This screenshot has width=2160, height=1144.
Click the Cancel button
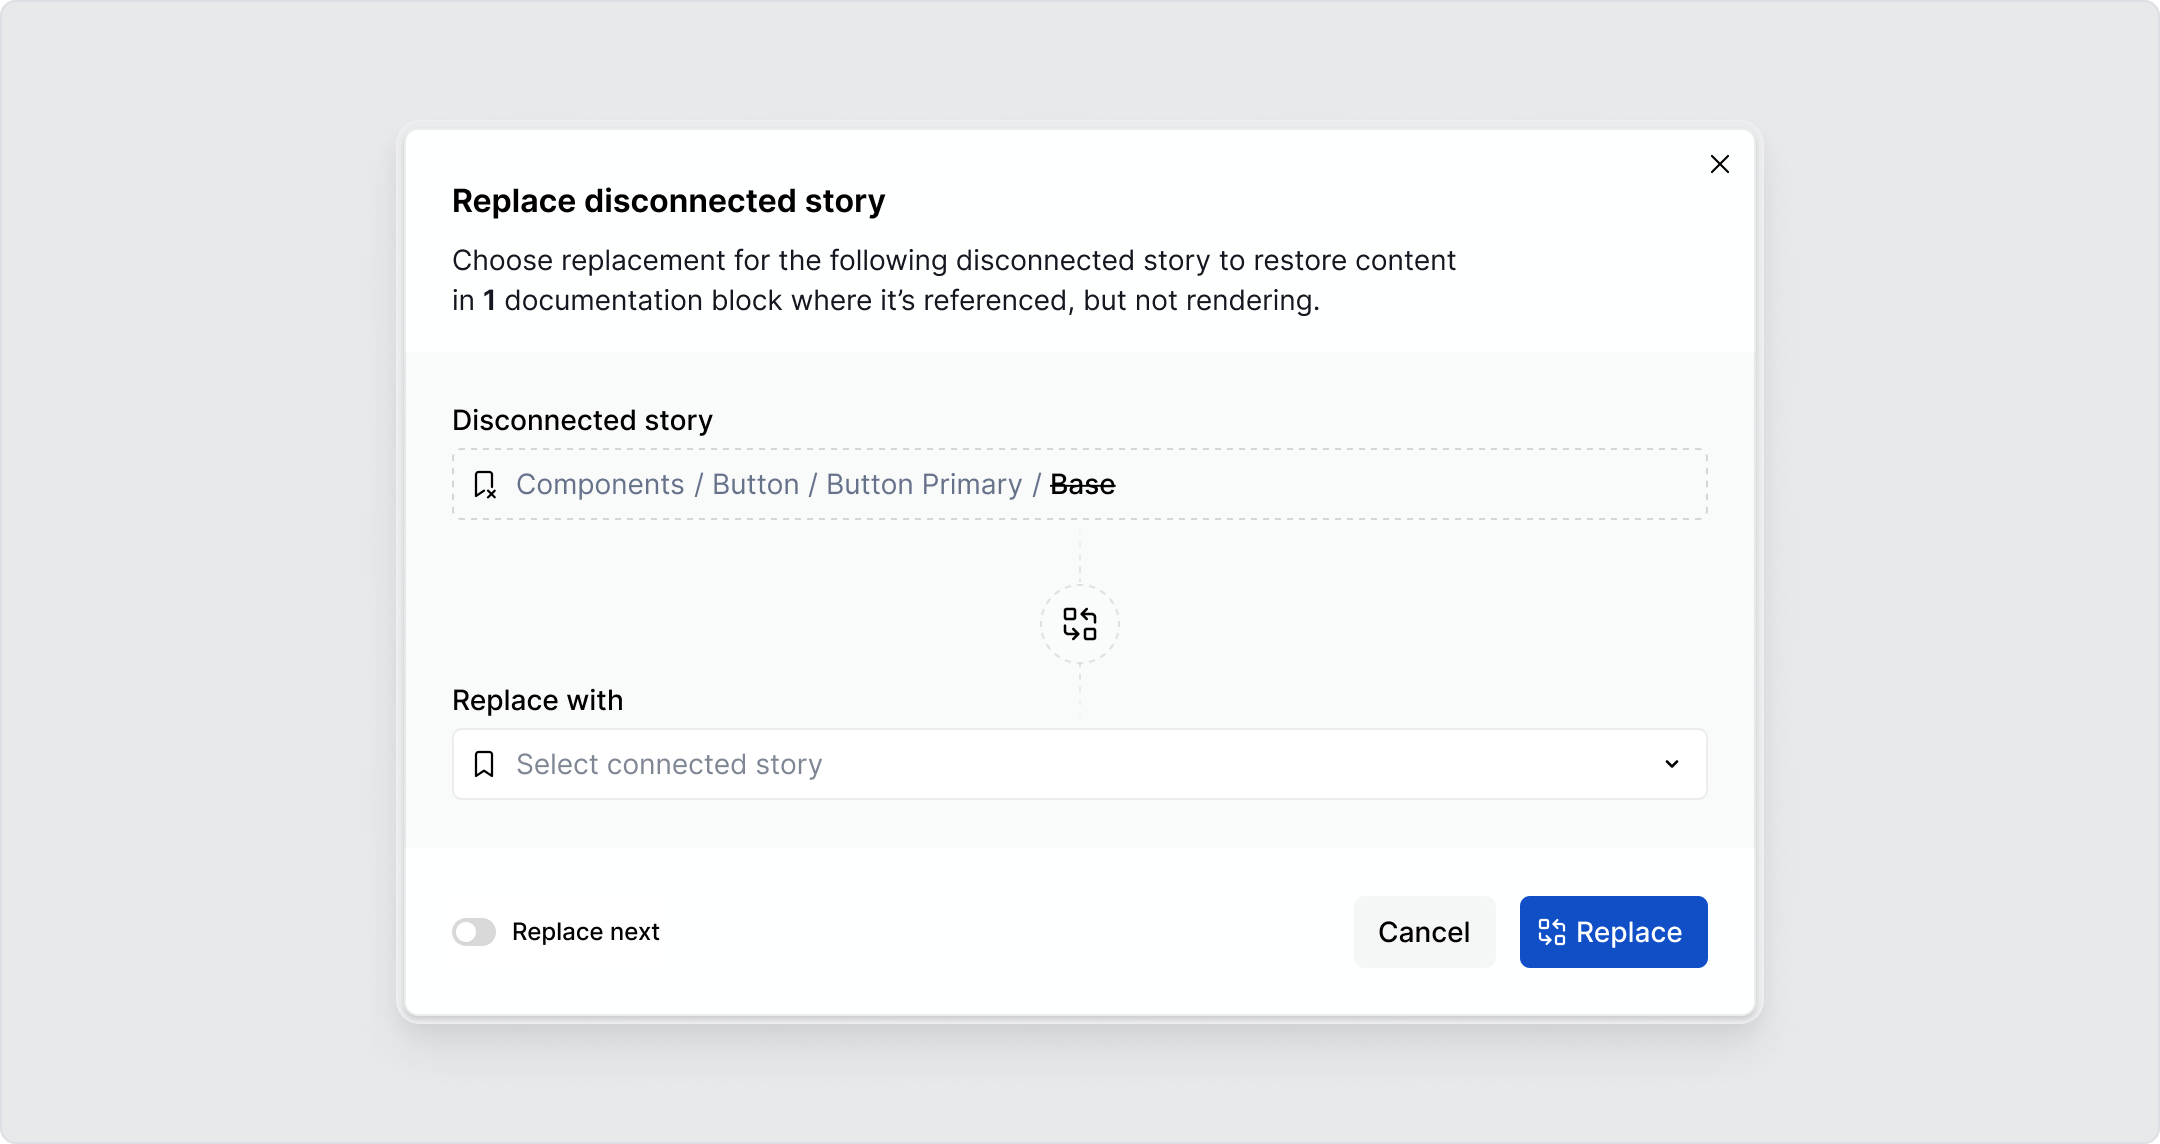tap(1424, 932)
